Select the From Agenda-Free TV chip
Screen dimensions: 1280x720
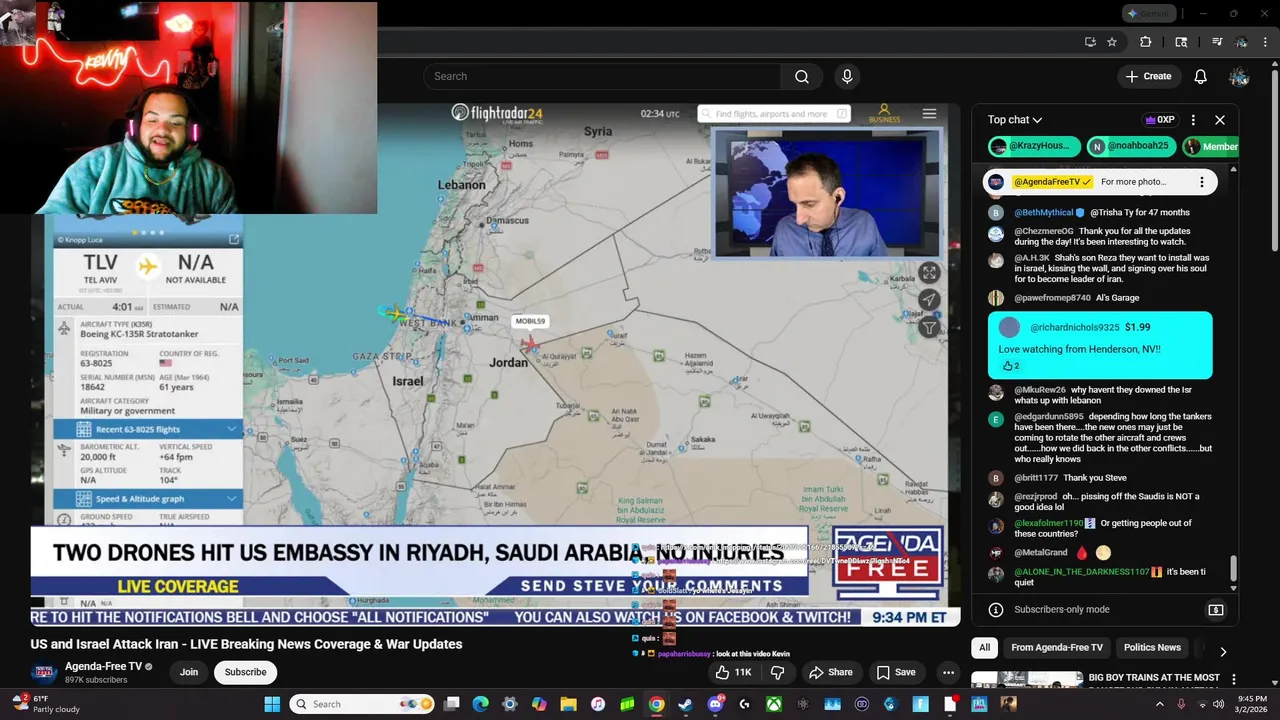point(1057,648)
